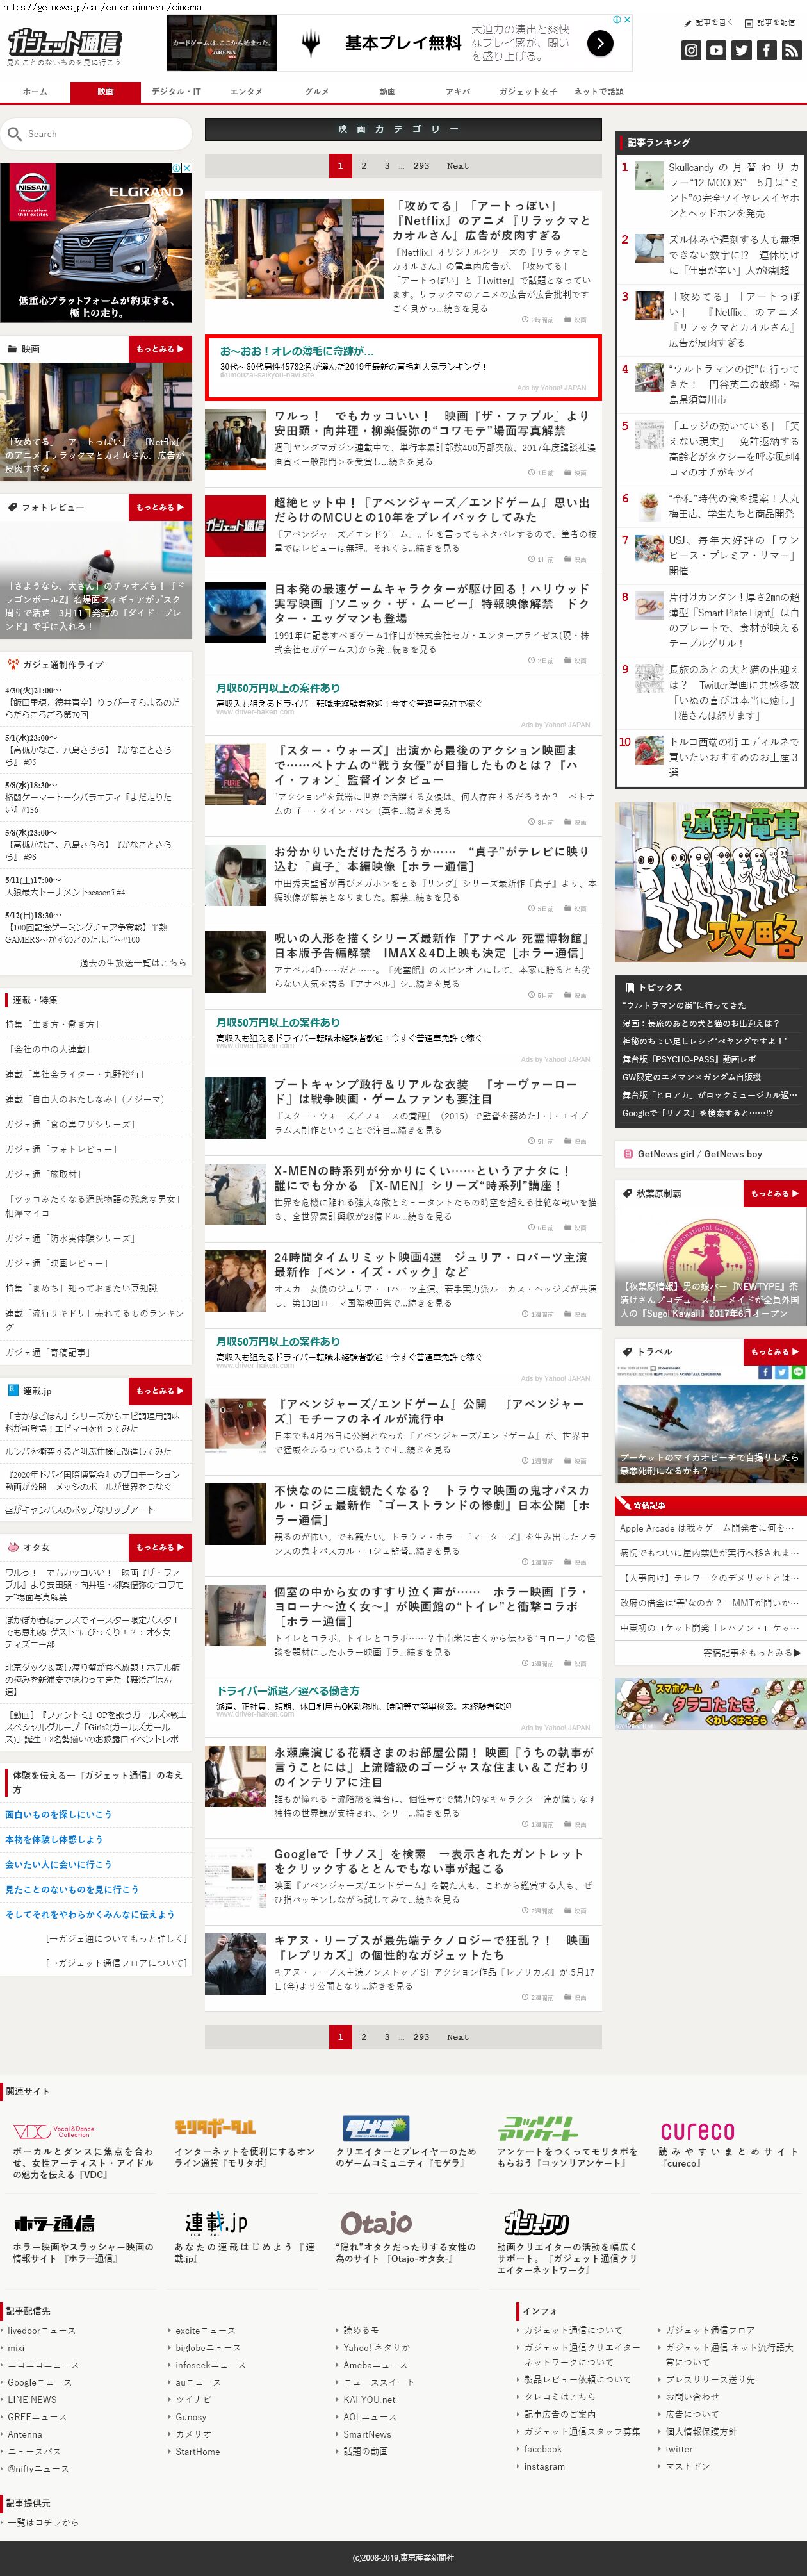This screenshot has width=807, height=2576.
Task: Click the Vocal & Dance Collection logo
Action: [x=54, y=2131]
